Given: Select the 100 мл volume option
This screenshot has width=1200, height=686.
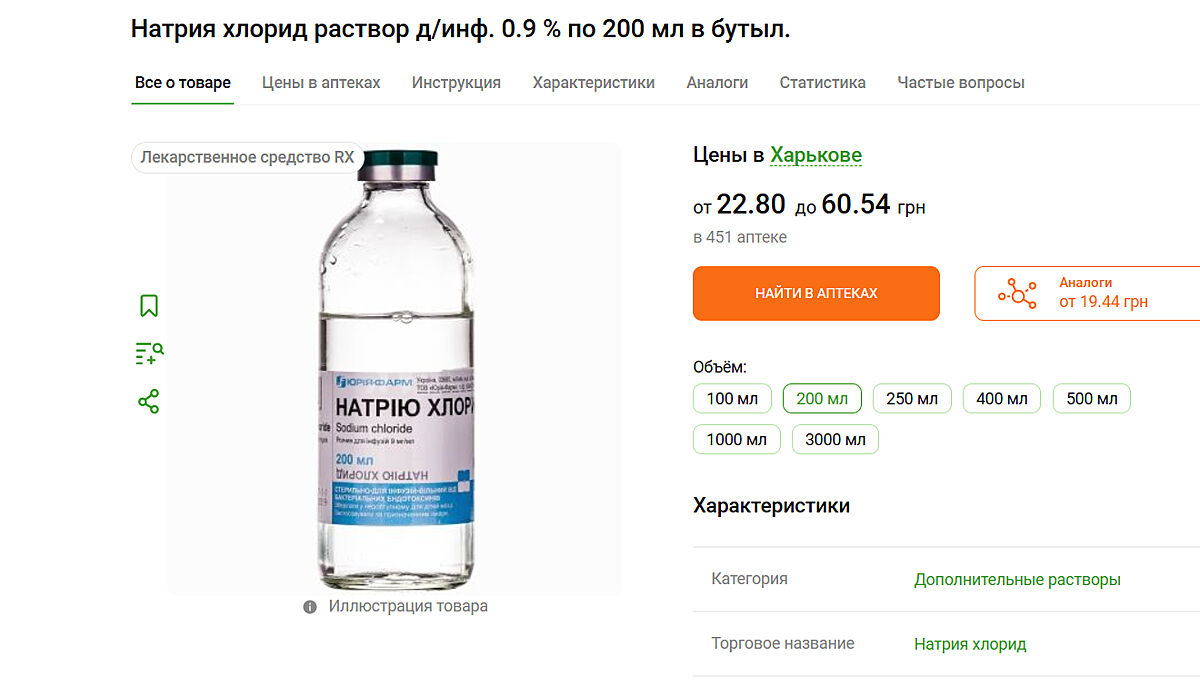Looking at the screenshot, I should (732, 399).
